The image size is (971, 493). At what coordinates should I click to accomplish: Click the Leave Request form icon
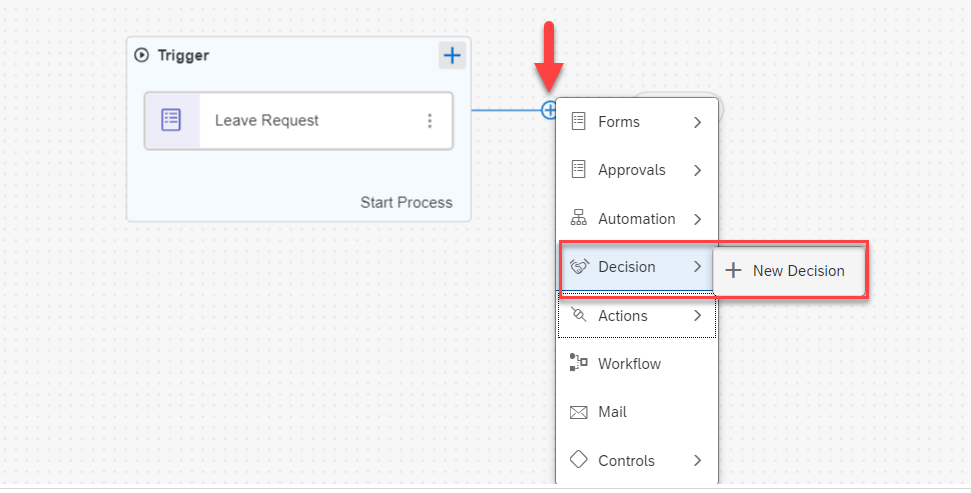pos(172,120)
